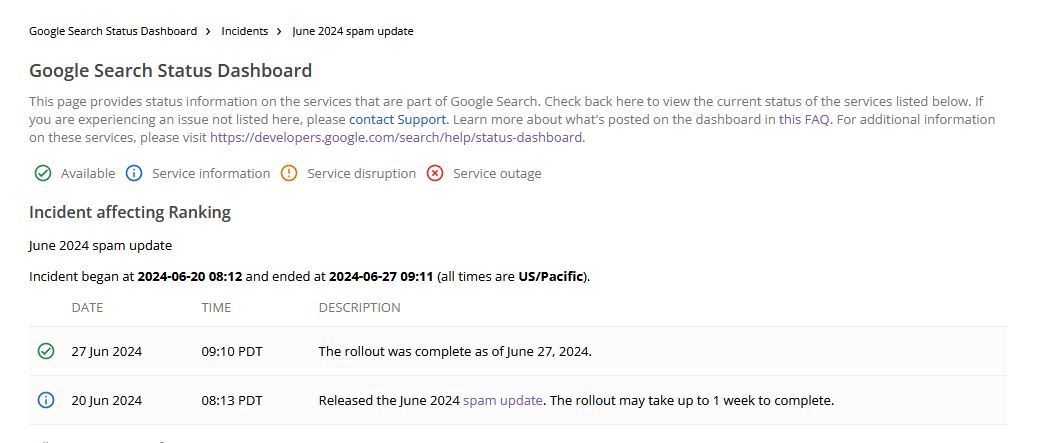This screenshot has width=1040, height=443.
Task: Click green checkmark icon beside 27 Jun 2024
Action: pyautogui.click(x=45, y=351)
